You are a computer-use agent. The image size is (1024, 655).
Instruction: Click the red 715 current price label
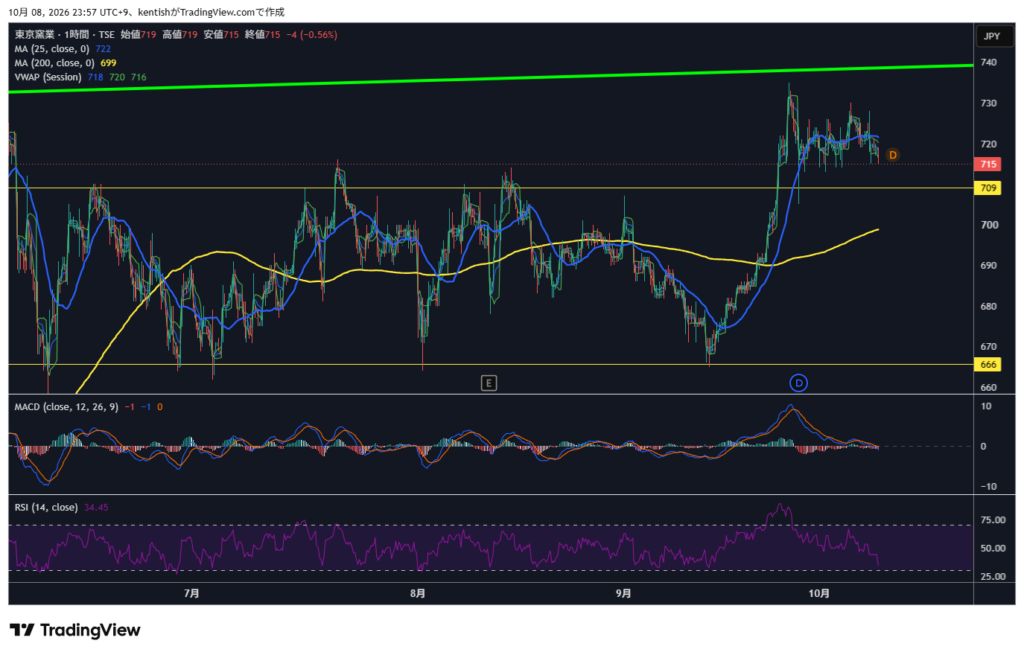988,164
